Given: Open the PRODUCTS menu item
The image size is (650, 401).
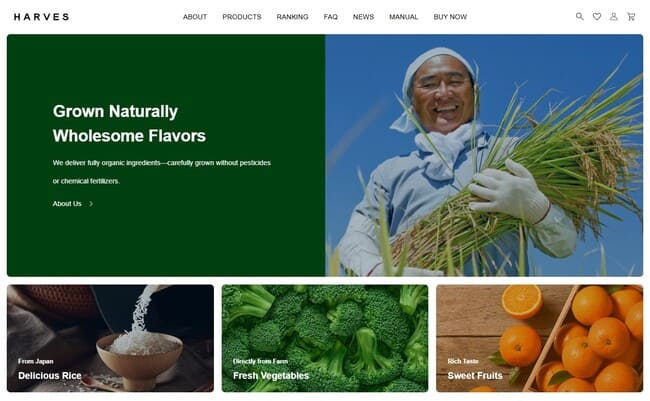Looking at the screenshot, I should [x=242, y=17].
